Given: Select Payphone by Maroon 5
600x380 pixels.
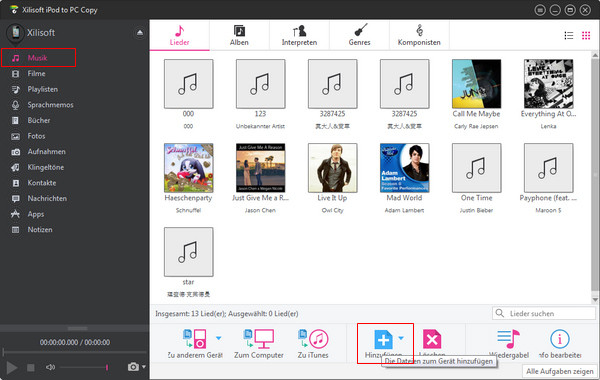Looking at the screenshot, I should click(x=548, y=168).
